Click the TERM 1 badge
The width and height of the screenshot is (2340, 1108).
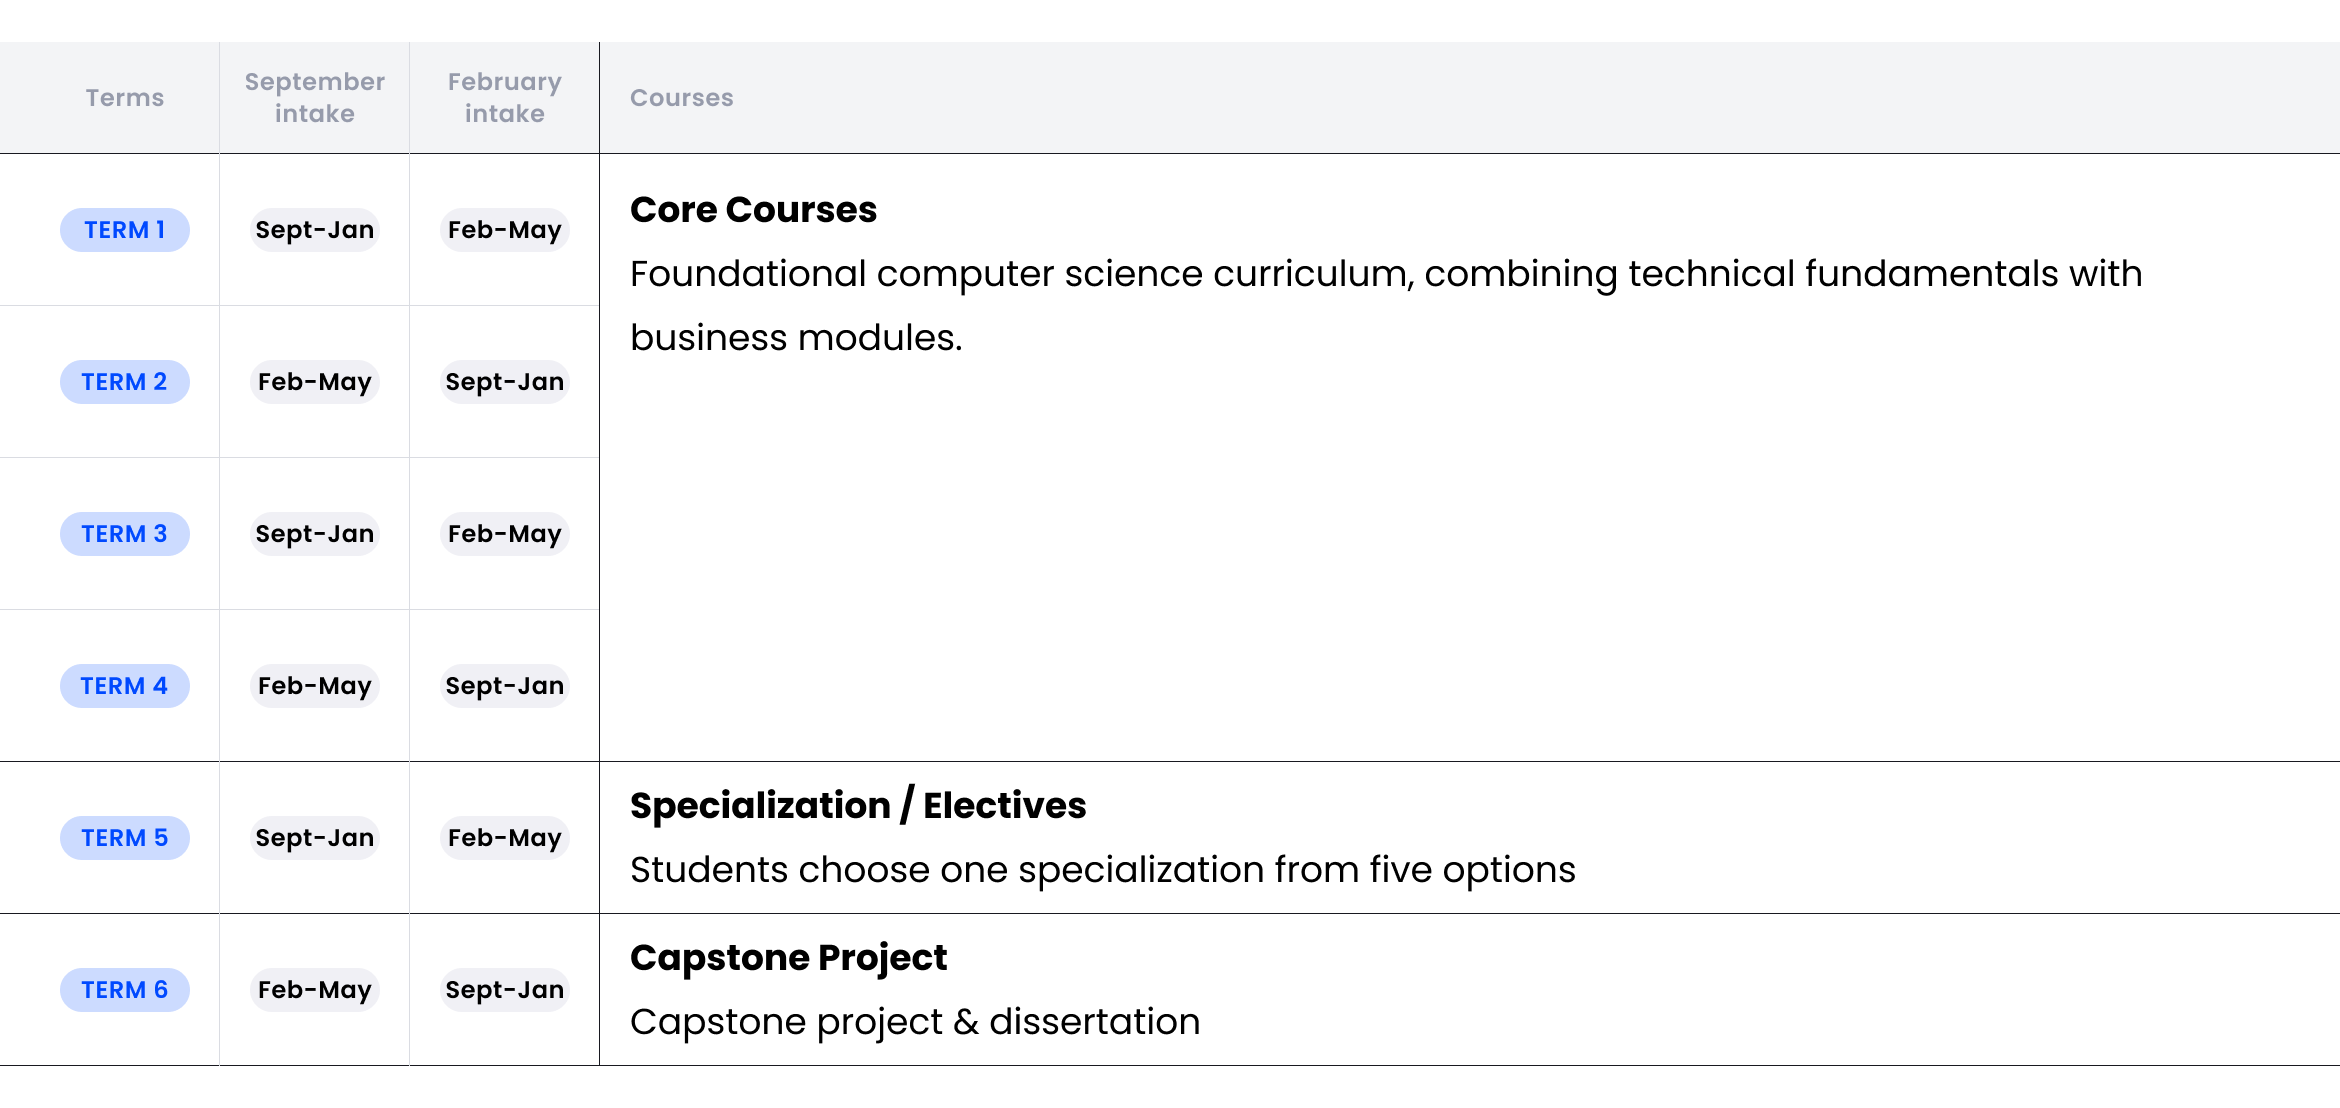124,230
